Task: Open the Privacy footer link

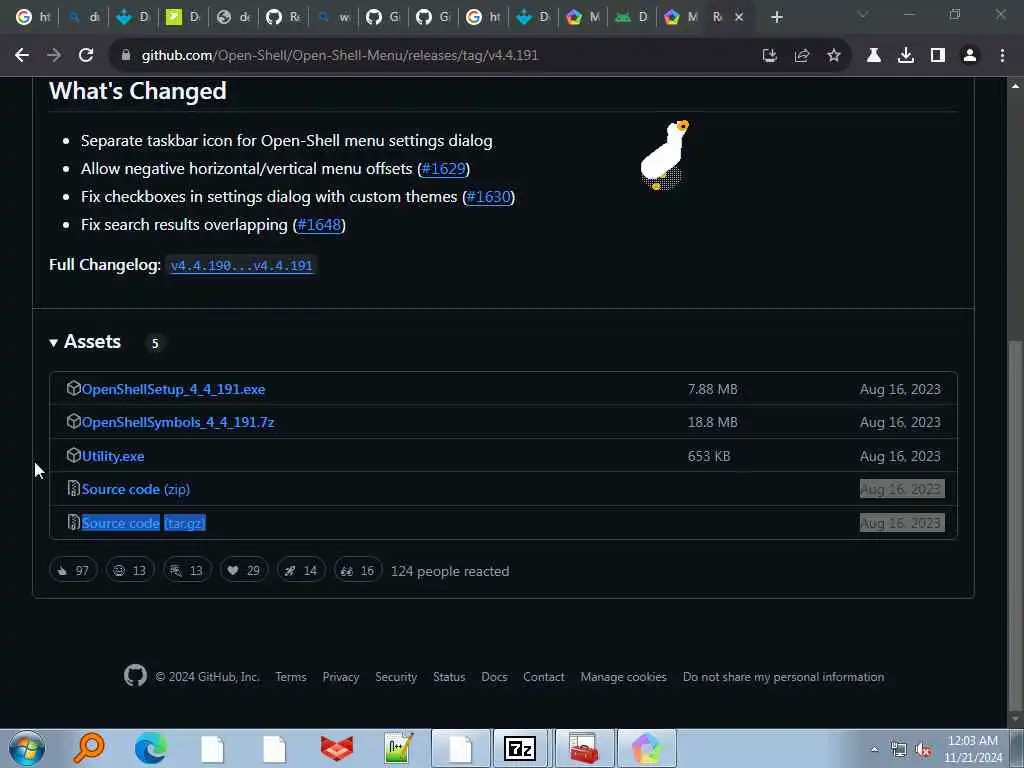Action: 341,677
